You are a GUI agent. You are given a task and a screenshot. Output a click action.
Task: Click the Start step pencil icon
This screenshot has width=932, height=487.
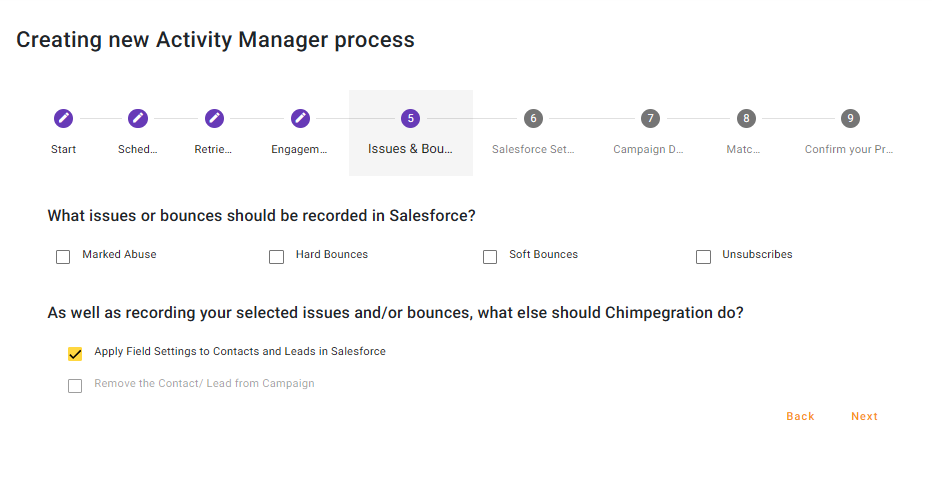point(63,118)
